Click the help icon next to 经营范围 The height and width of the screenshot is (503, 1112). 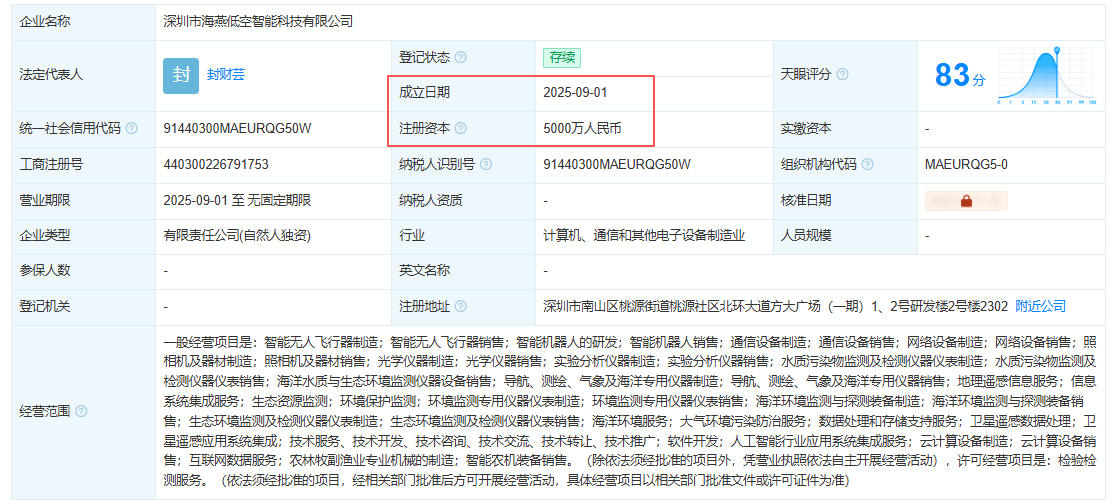[81, 411]
